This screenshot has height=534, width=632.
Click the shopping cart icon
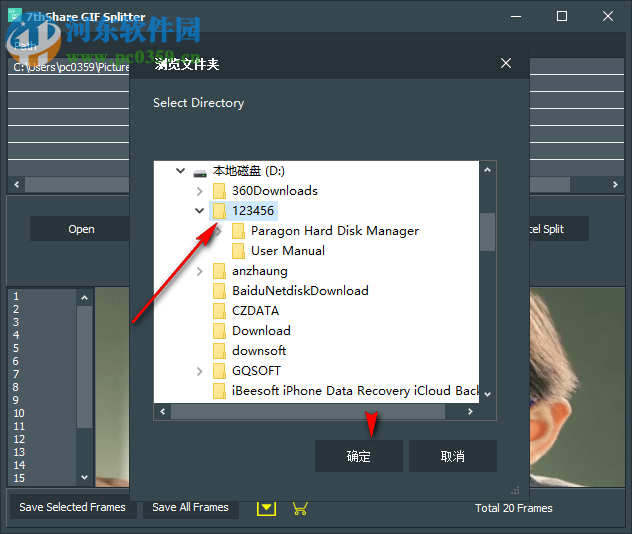pyautogui.click(x=300, y=508)
